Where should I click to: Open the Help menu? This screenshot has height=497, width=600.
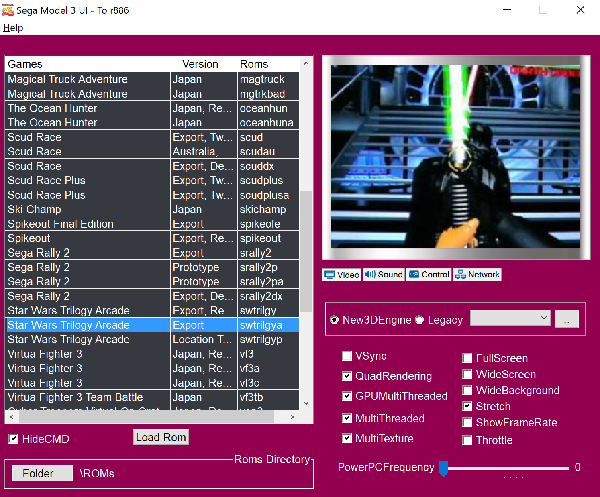pyautogui.click(x=13, y=28)
